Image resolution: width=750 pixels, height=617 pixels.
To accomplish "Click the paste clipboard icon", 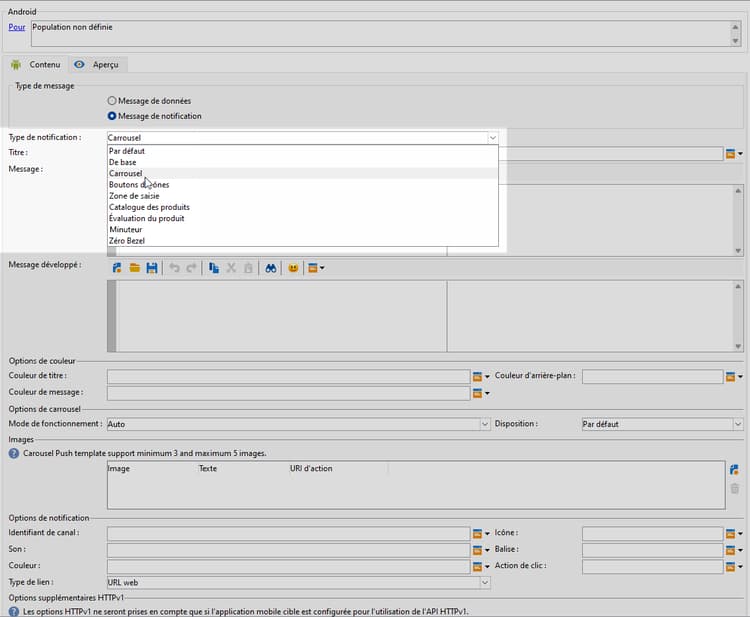I will [x=248, y=268].
